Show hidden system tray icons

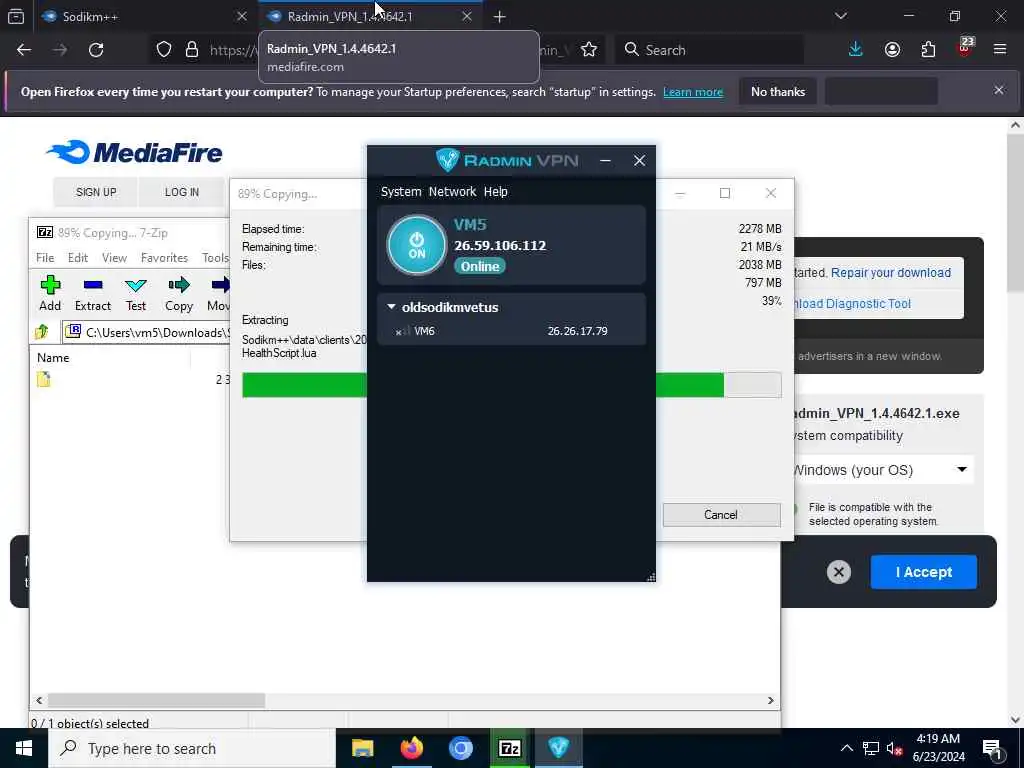click(x=846, y=748)
